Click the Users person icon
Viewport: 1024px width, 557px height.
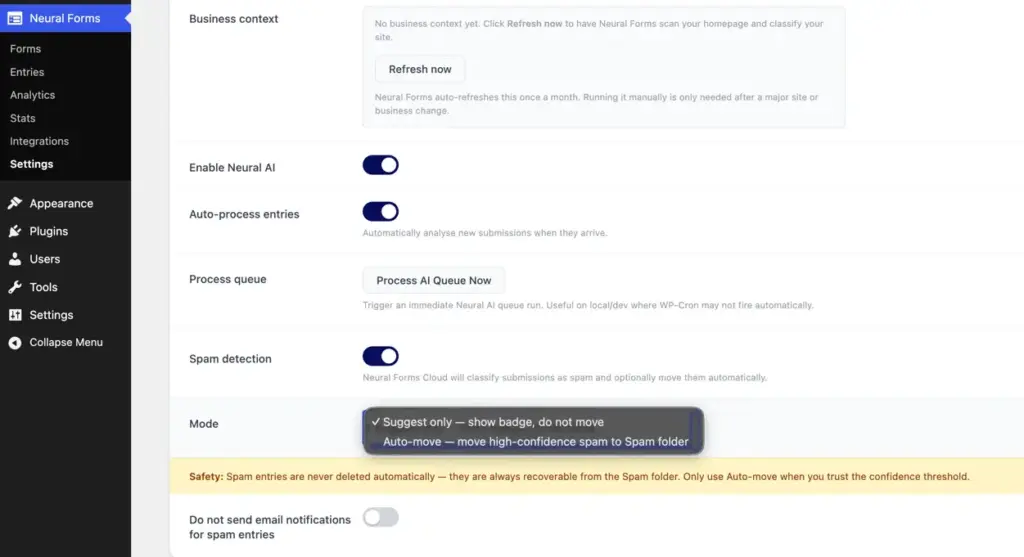tap(14, 259)
